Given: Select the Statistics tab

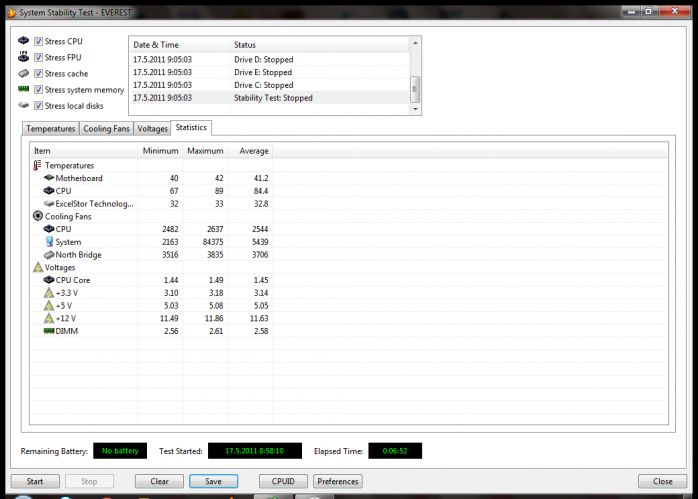Looking at the screenshot, I should (x=191, y=127).
